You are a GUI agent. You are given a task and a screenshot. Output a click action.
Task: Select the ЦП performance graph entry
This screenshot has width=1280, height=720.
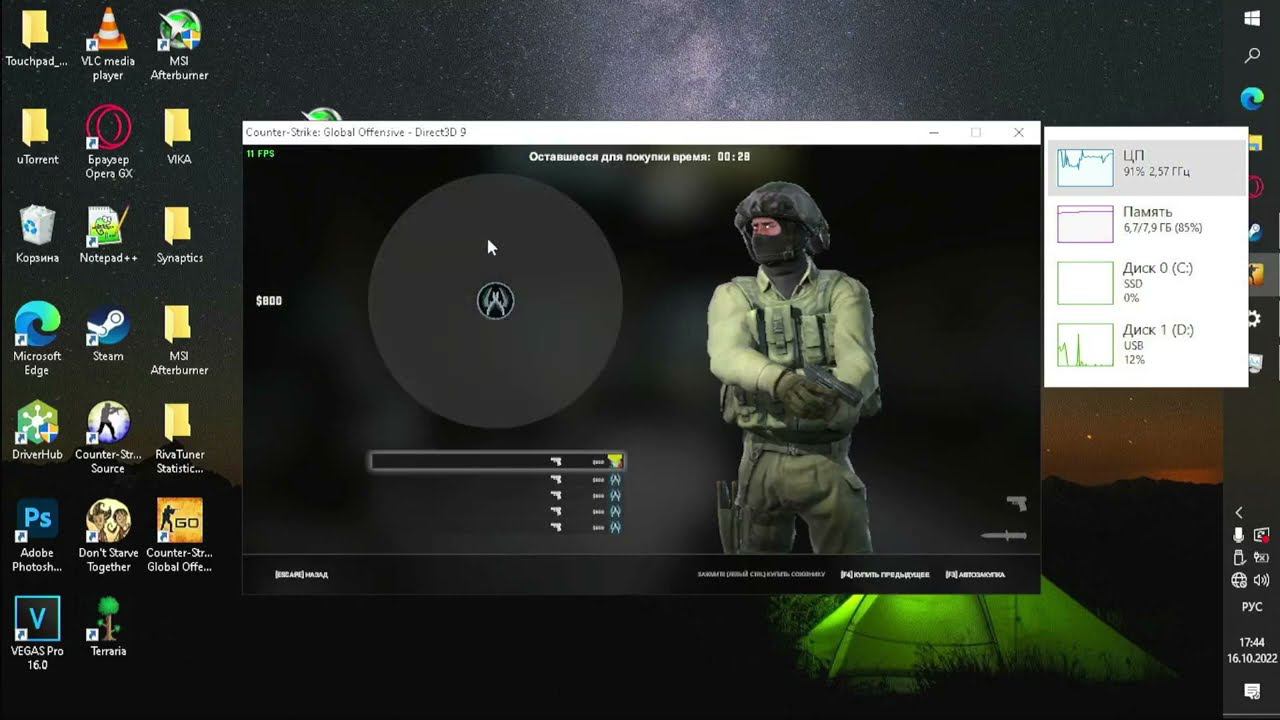click(x=1146, y=167)
